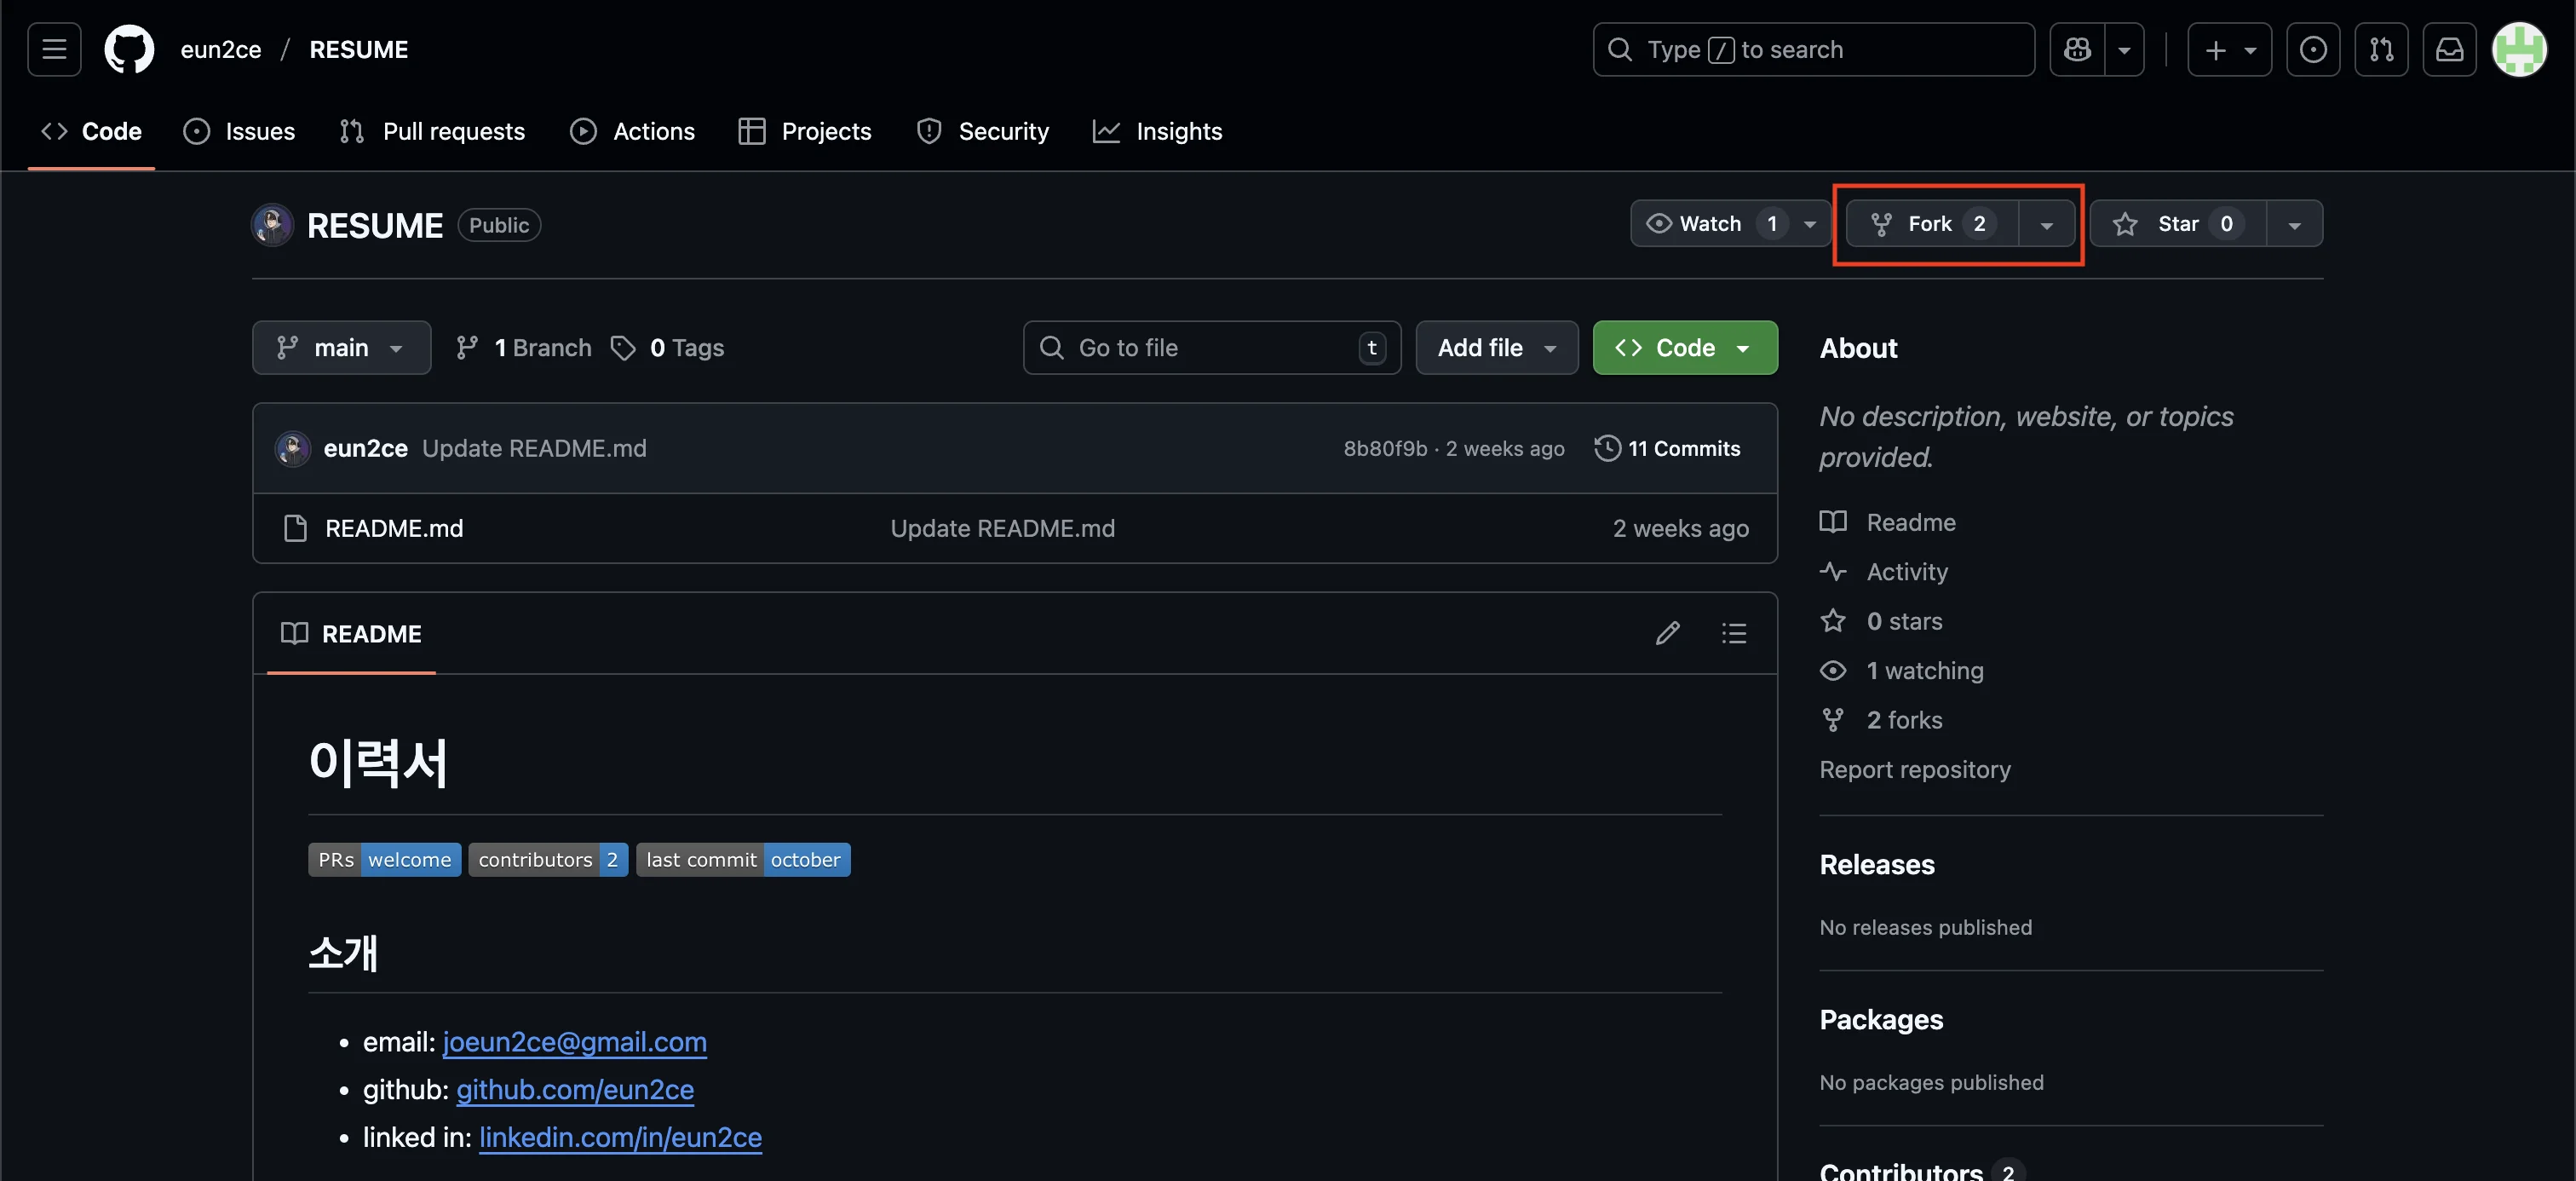The width and height of the screenshot is (2576, 1181).
Task: Edit README with the pencil icon
Action: 1667,633
